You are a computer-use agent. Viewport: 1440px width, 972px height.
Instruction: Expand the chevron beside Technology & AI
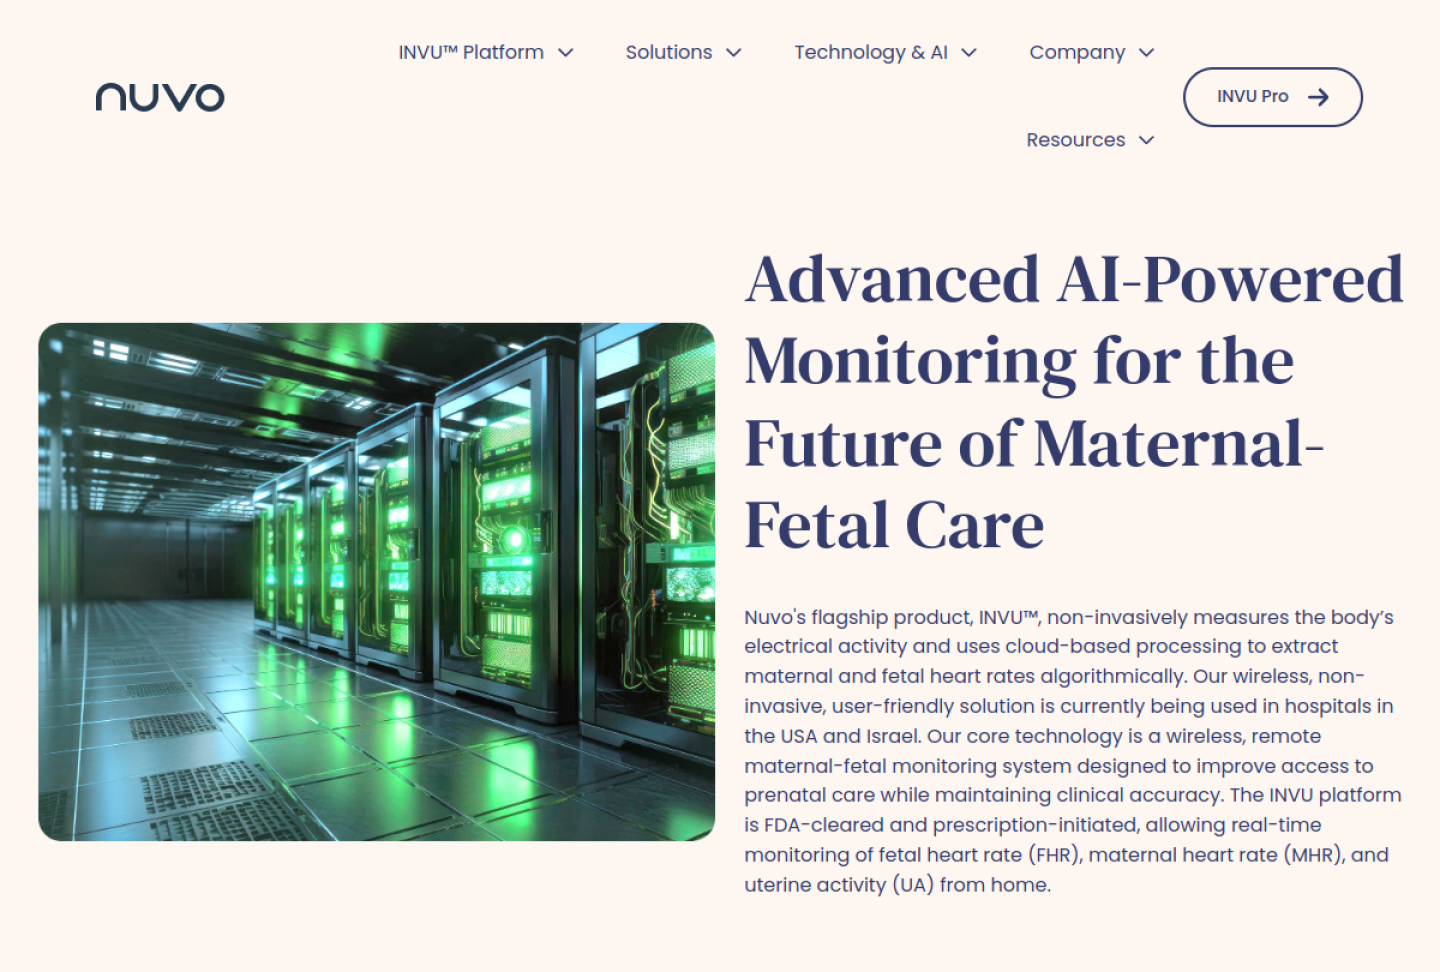tap(969, 53)
